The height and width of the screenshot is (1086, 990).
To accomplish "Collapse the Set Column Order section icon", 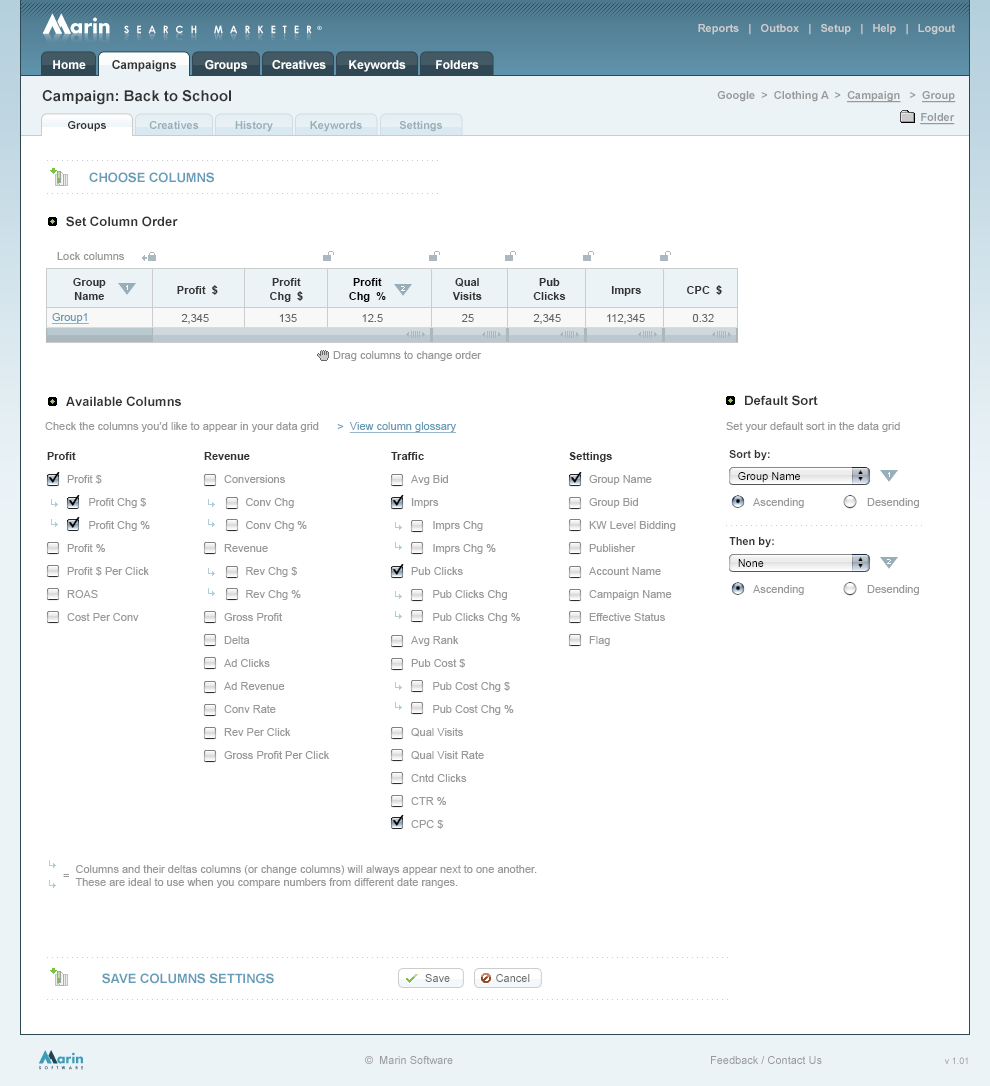I will 53,221.
